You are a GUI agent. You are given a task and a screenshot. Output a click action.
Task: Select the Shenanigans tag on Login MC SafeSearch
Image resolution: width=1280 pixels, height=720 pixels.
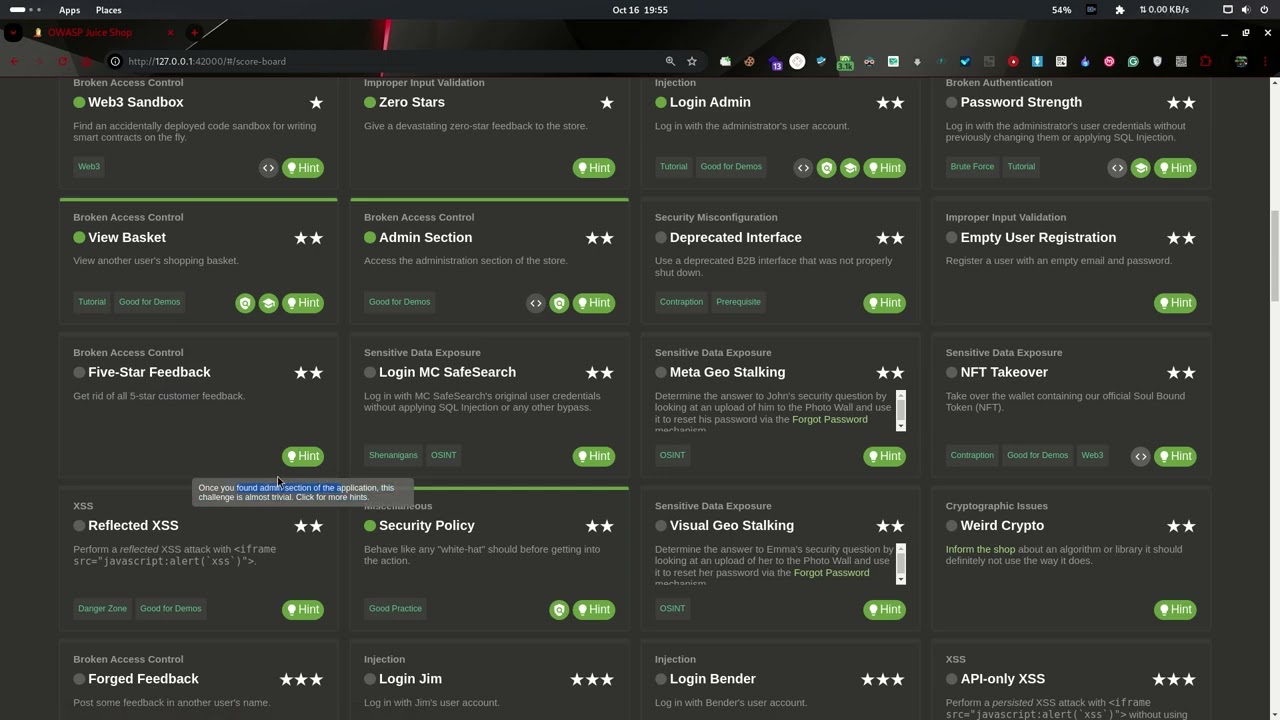click(393, 455)
